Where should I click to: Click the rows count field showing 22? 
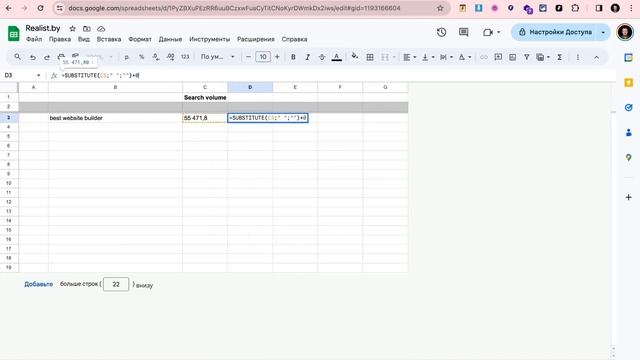tap(116, 284)
